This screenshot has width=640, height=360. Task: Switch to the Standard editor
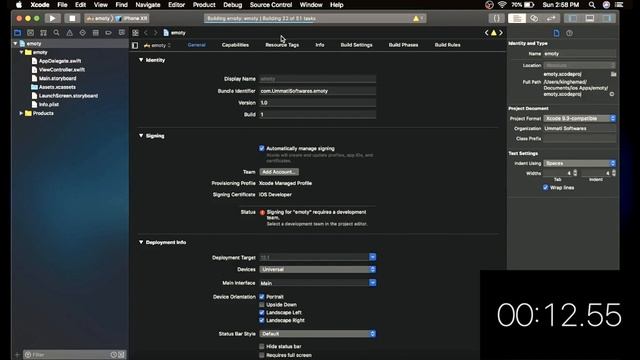coord(517,18)
